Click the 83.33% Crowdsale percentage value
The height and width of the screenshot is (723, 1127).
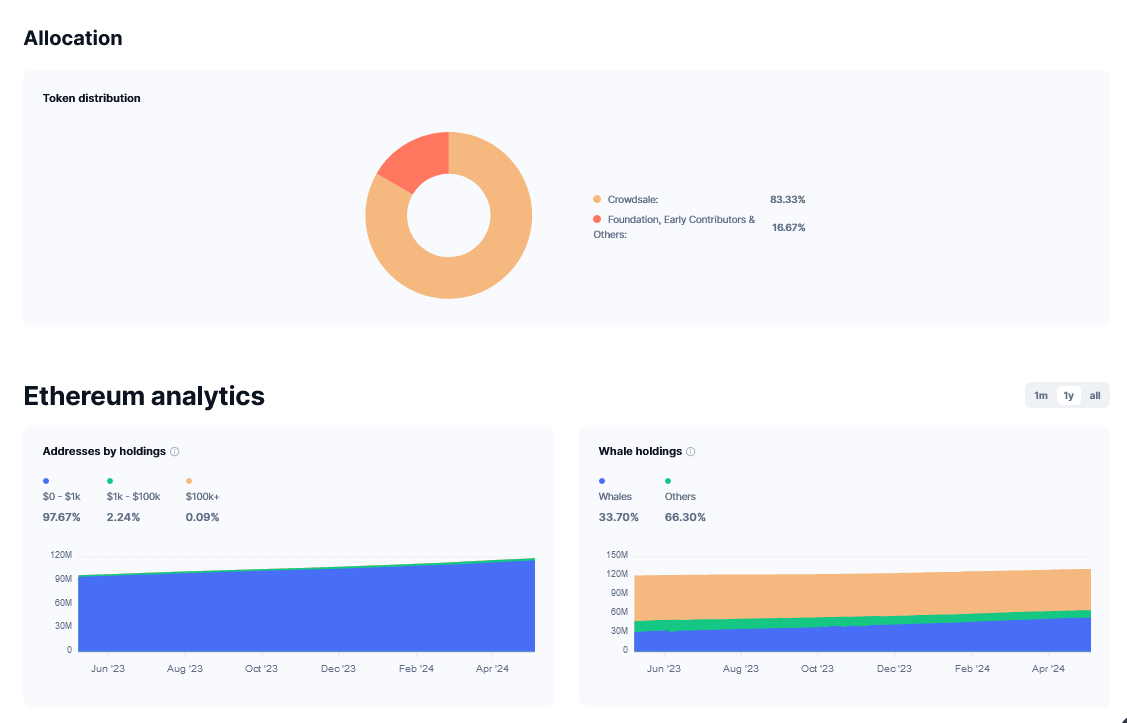coord(787,200)
